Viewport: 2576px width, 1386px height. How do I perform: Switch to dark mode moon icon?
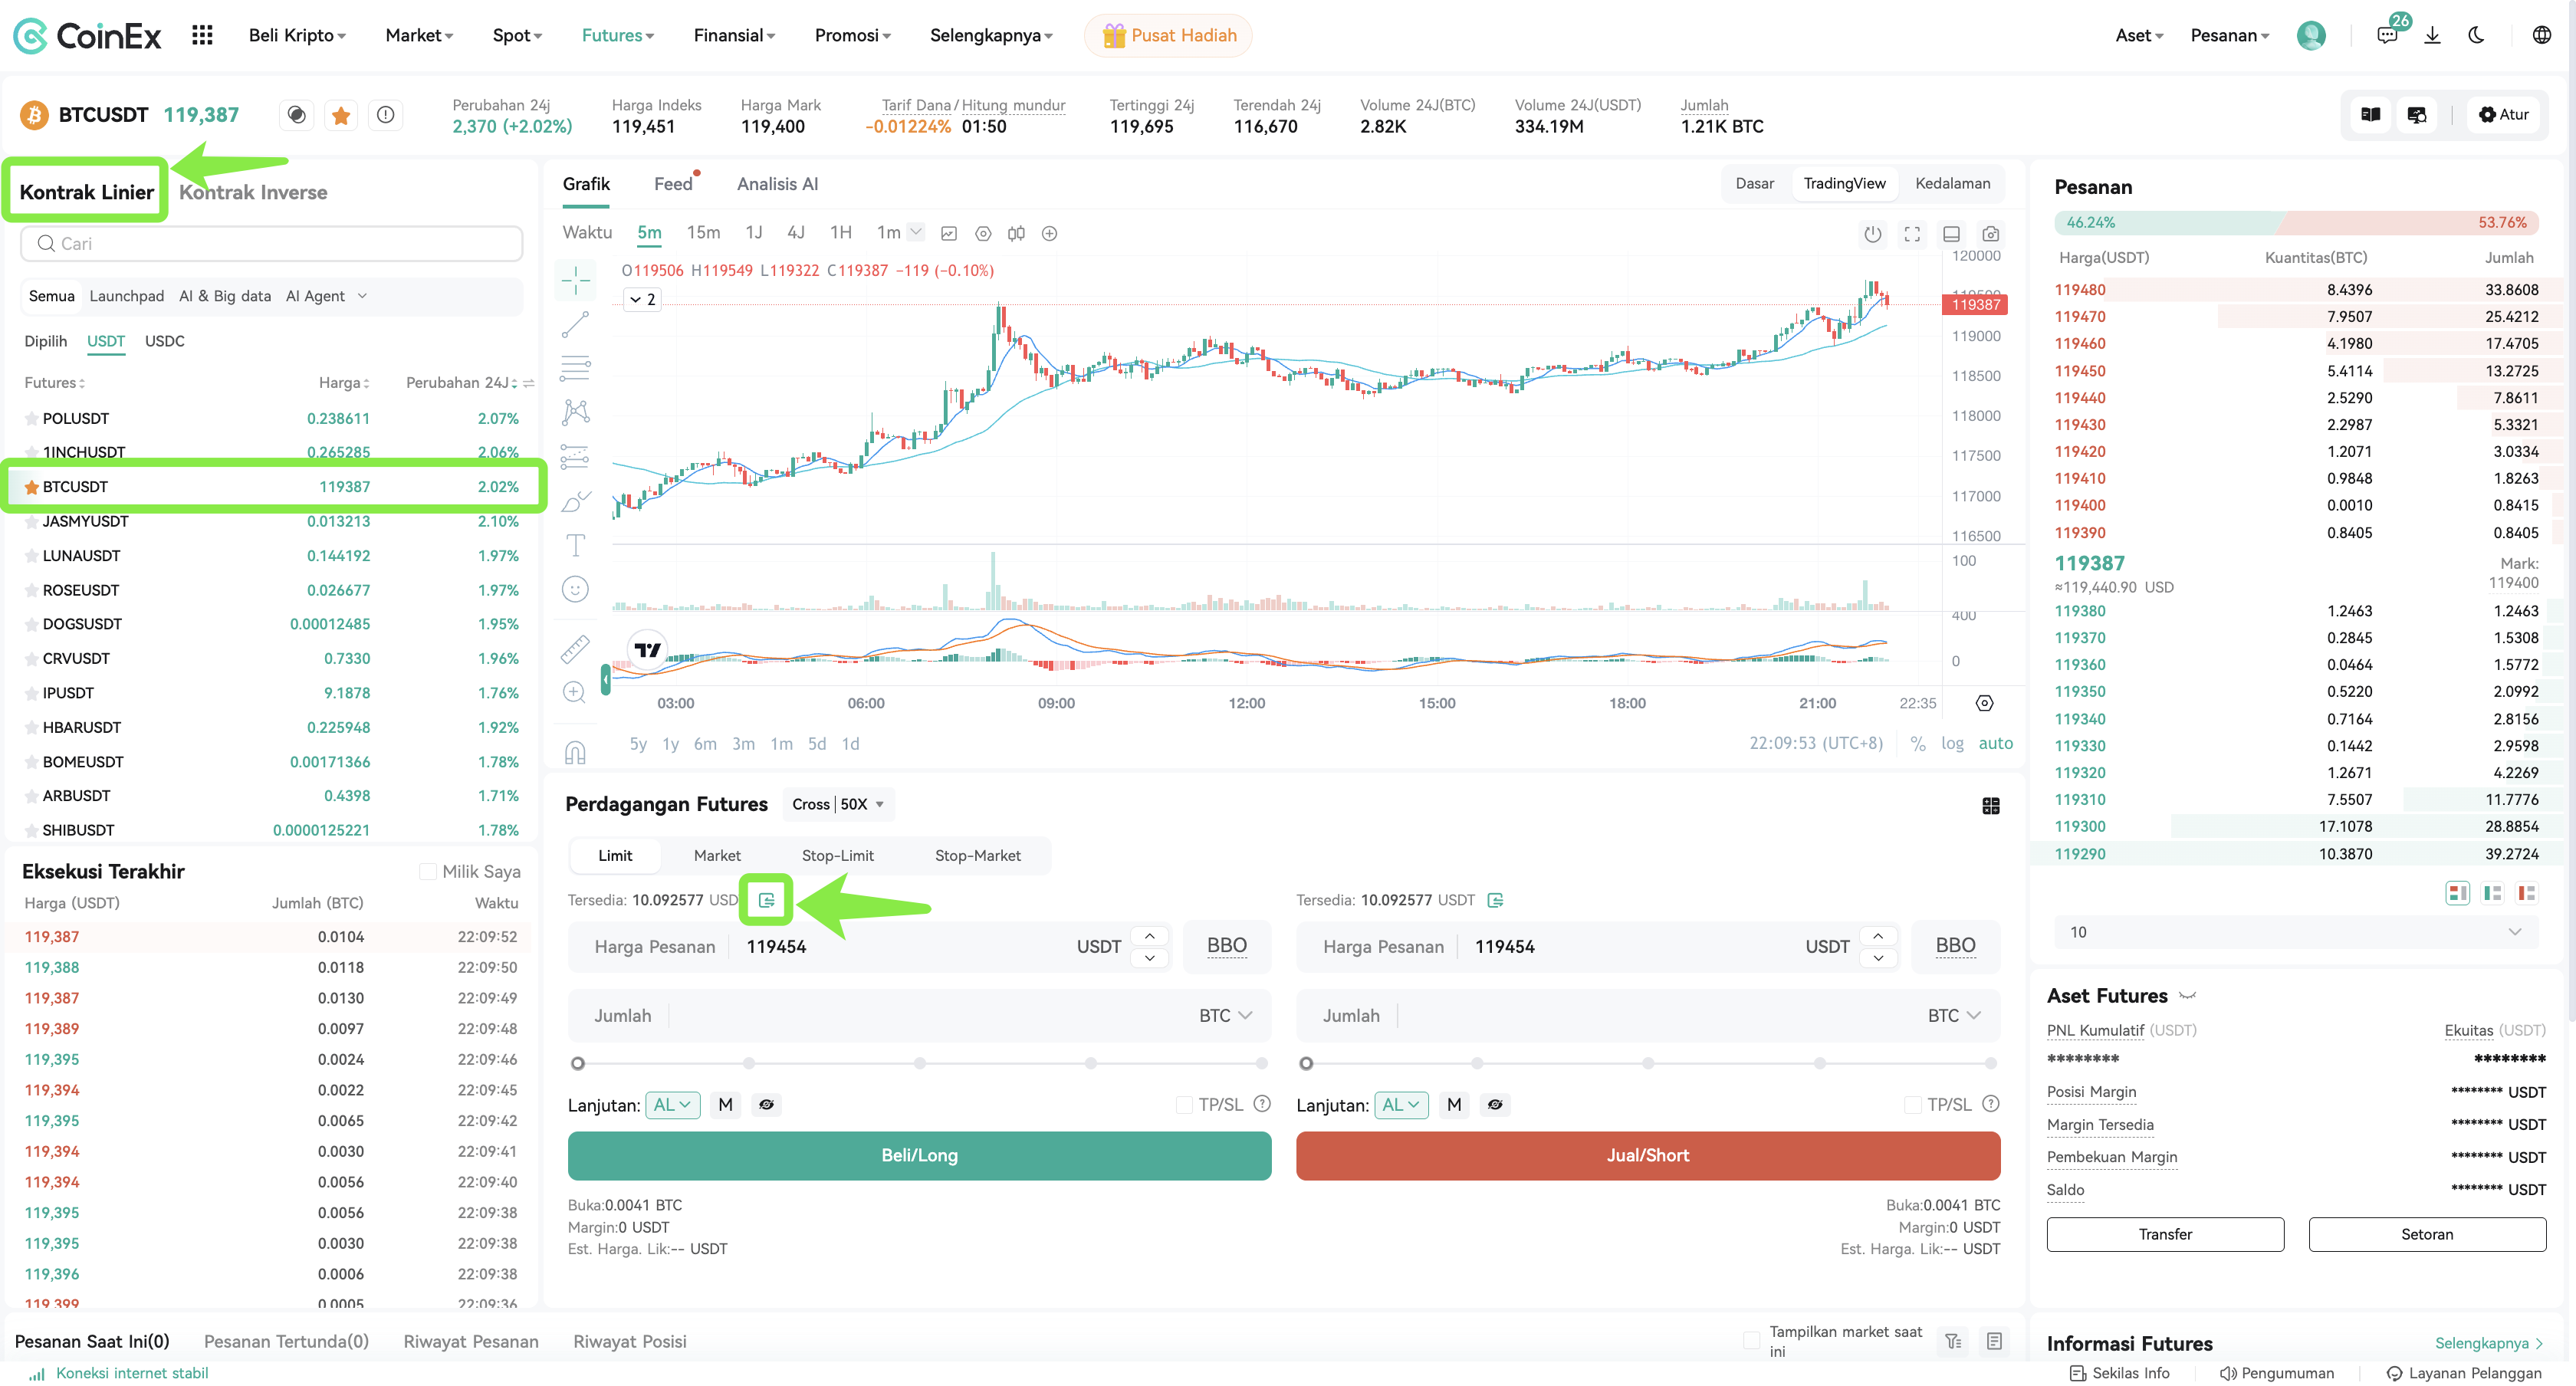coord(2476,35)
